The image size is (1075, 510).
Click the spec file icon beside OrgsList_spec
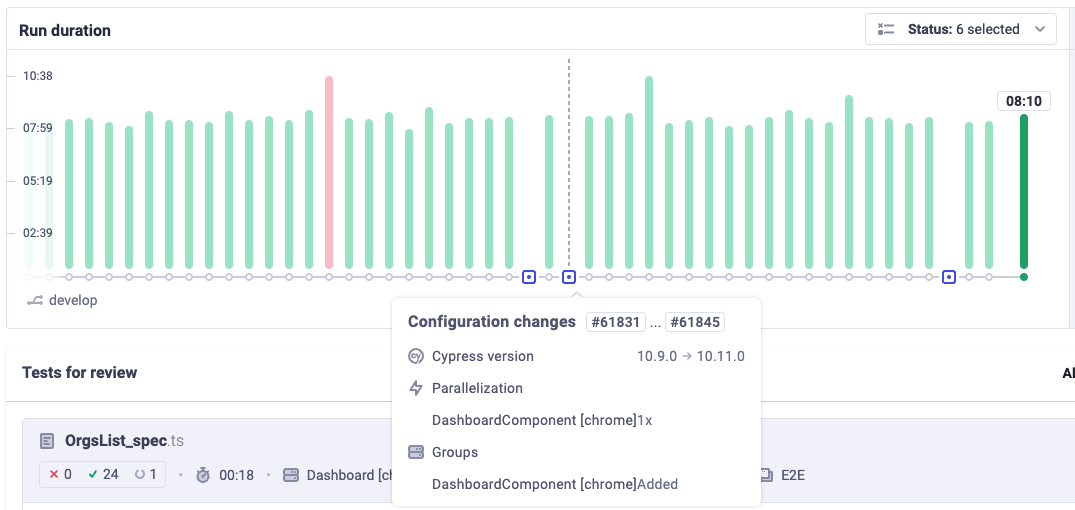pos(47,441)
